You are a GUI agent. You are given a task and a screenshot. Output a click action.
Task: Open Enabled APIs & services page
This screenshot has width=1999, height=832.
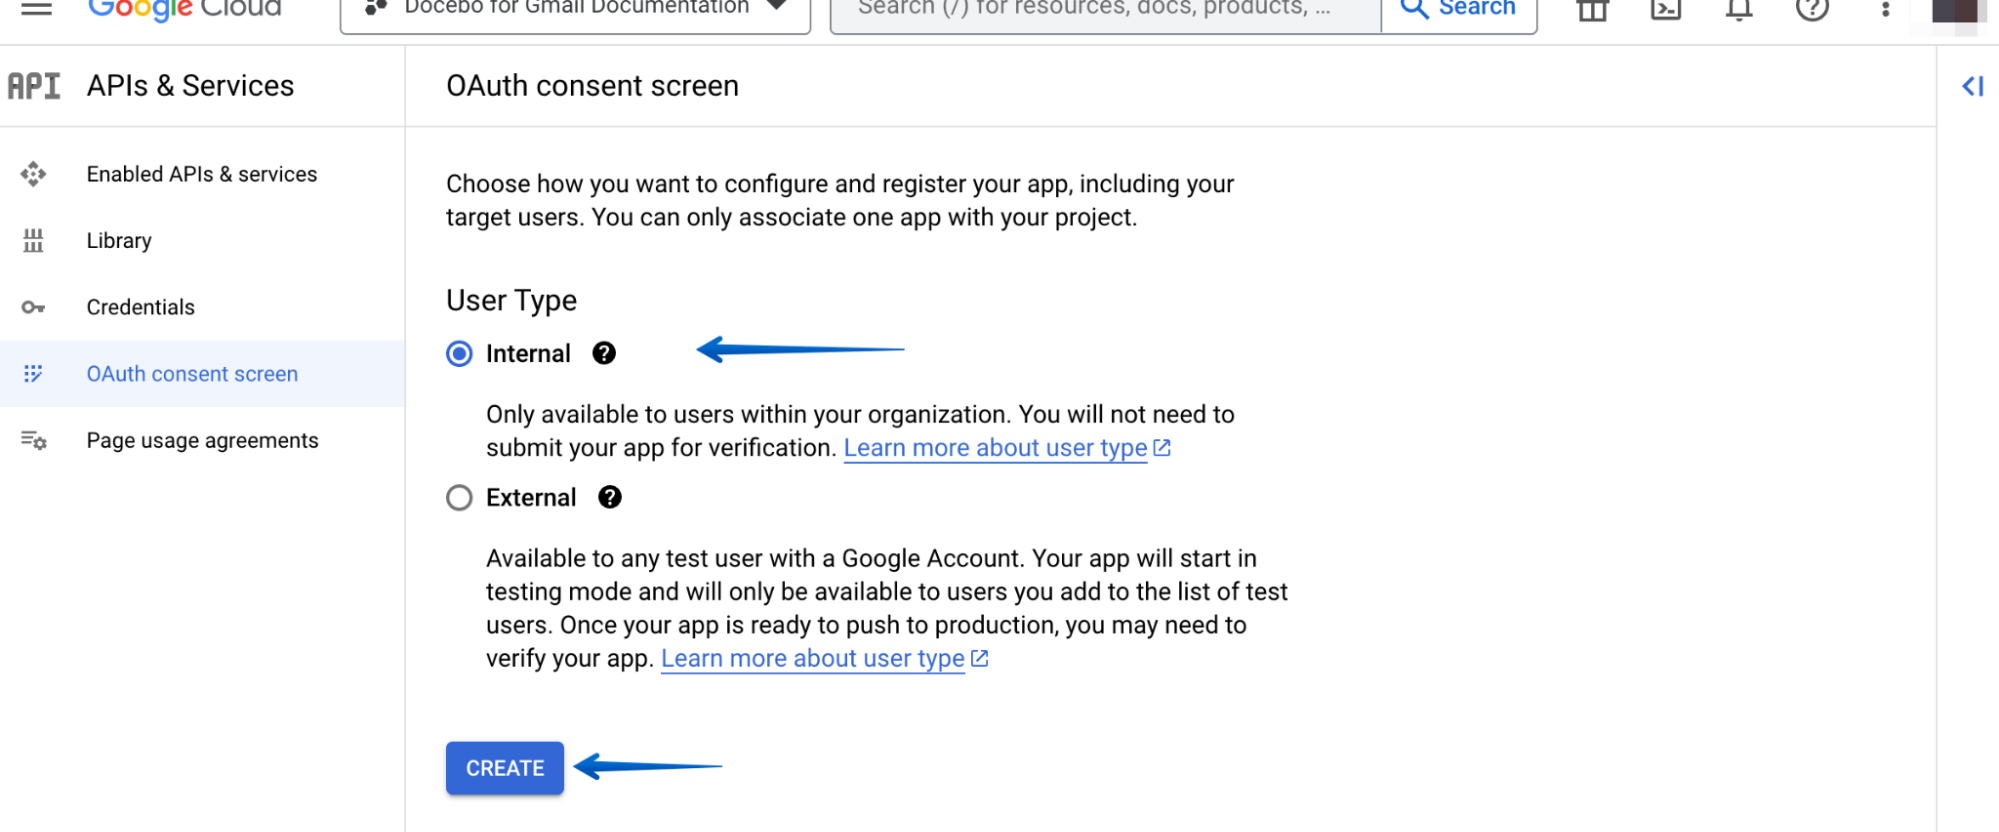(202, 174)
